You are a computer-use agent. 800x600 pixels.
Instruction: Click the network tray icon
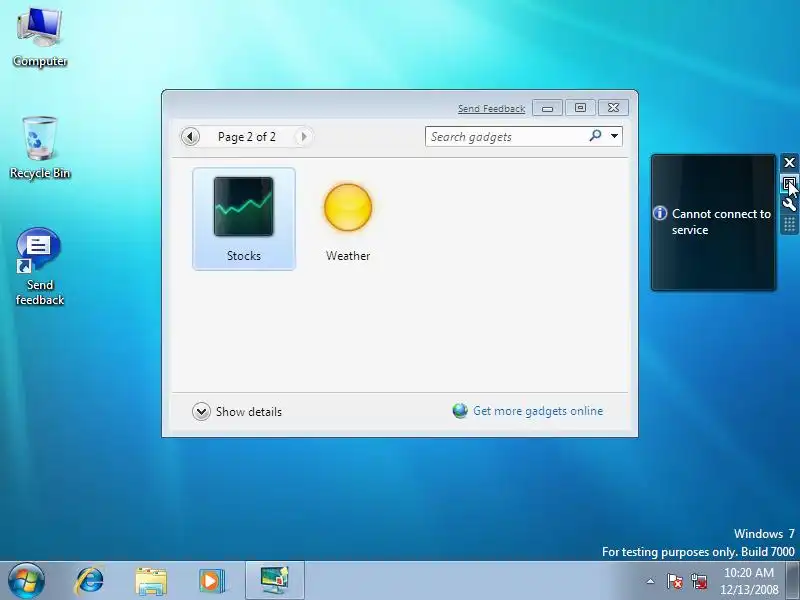pos(699,581)
